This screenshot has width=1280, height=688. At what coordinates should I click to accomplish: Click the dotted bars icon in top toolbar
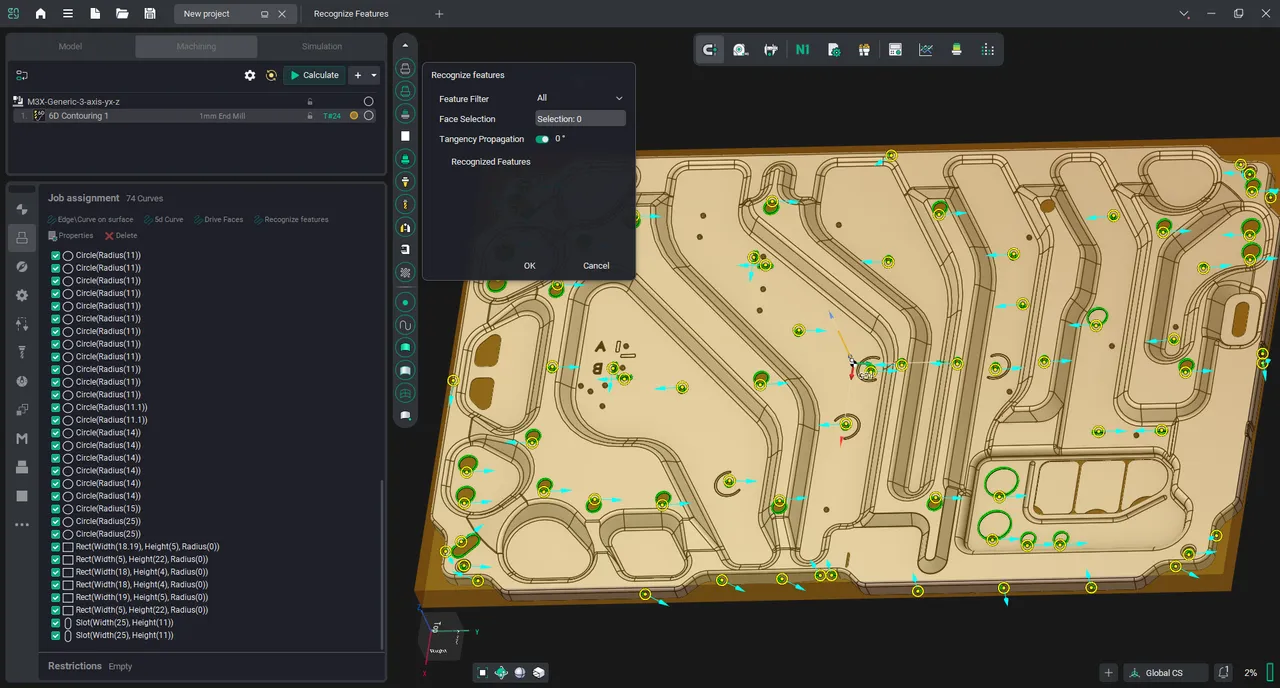988,49
